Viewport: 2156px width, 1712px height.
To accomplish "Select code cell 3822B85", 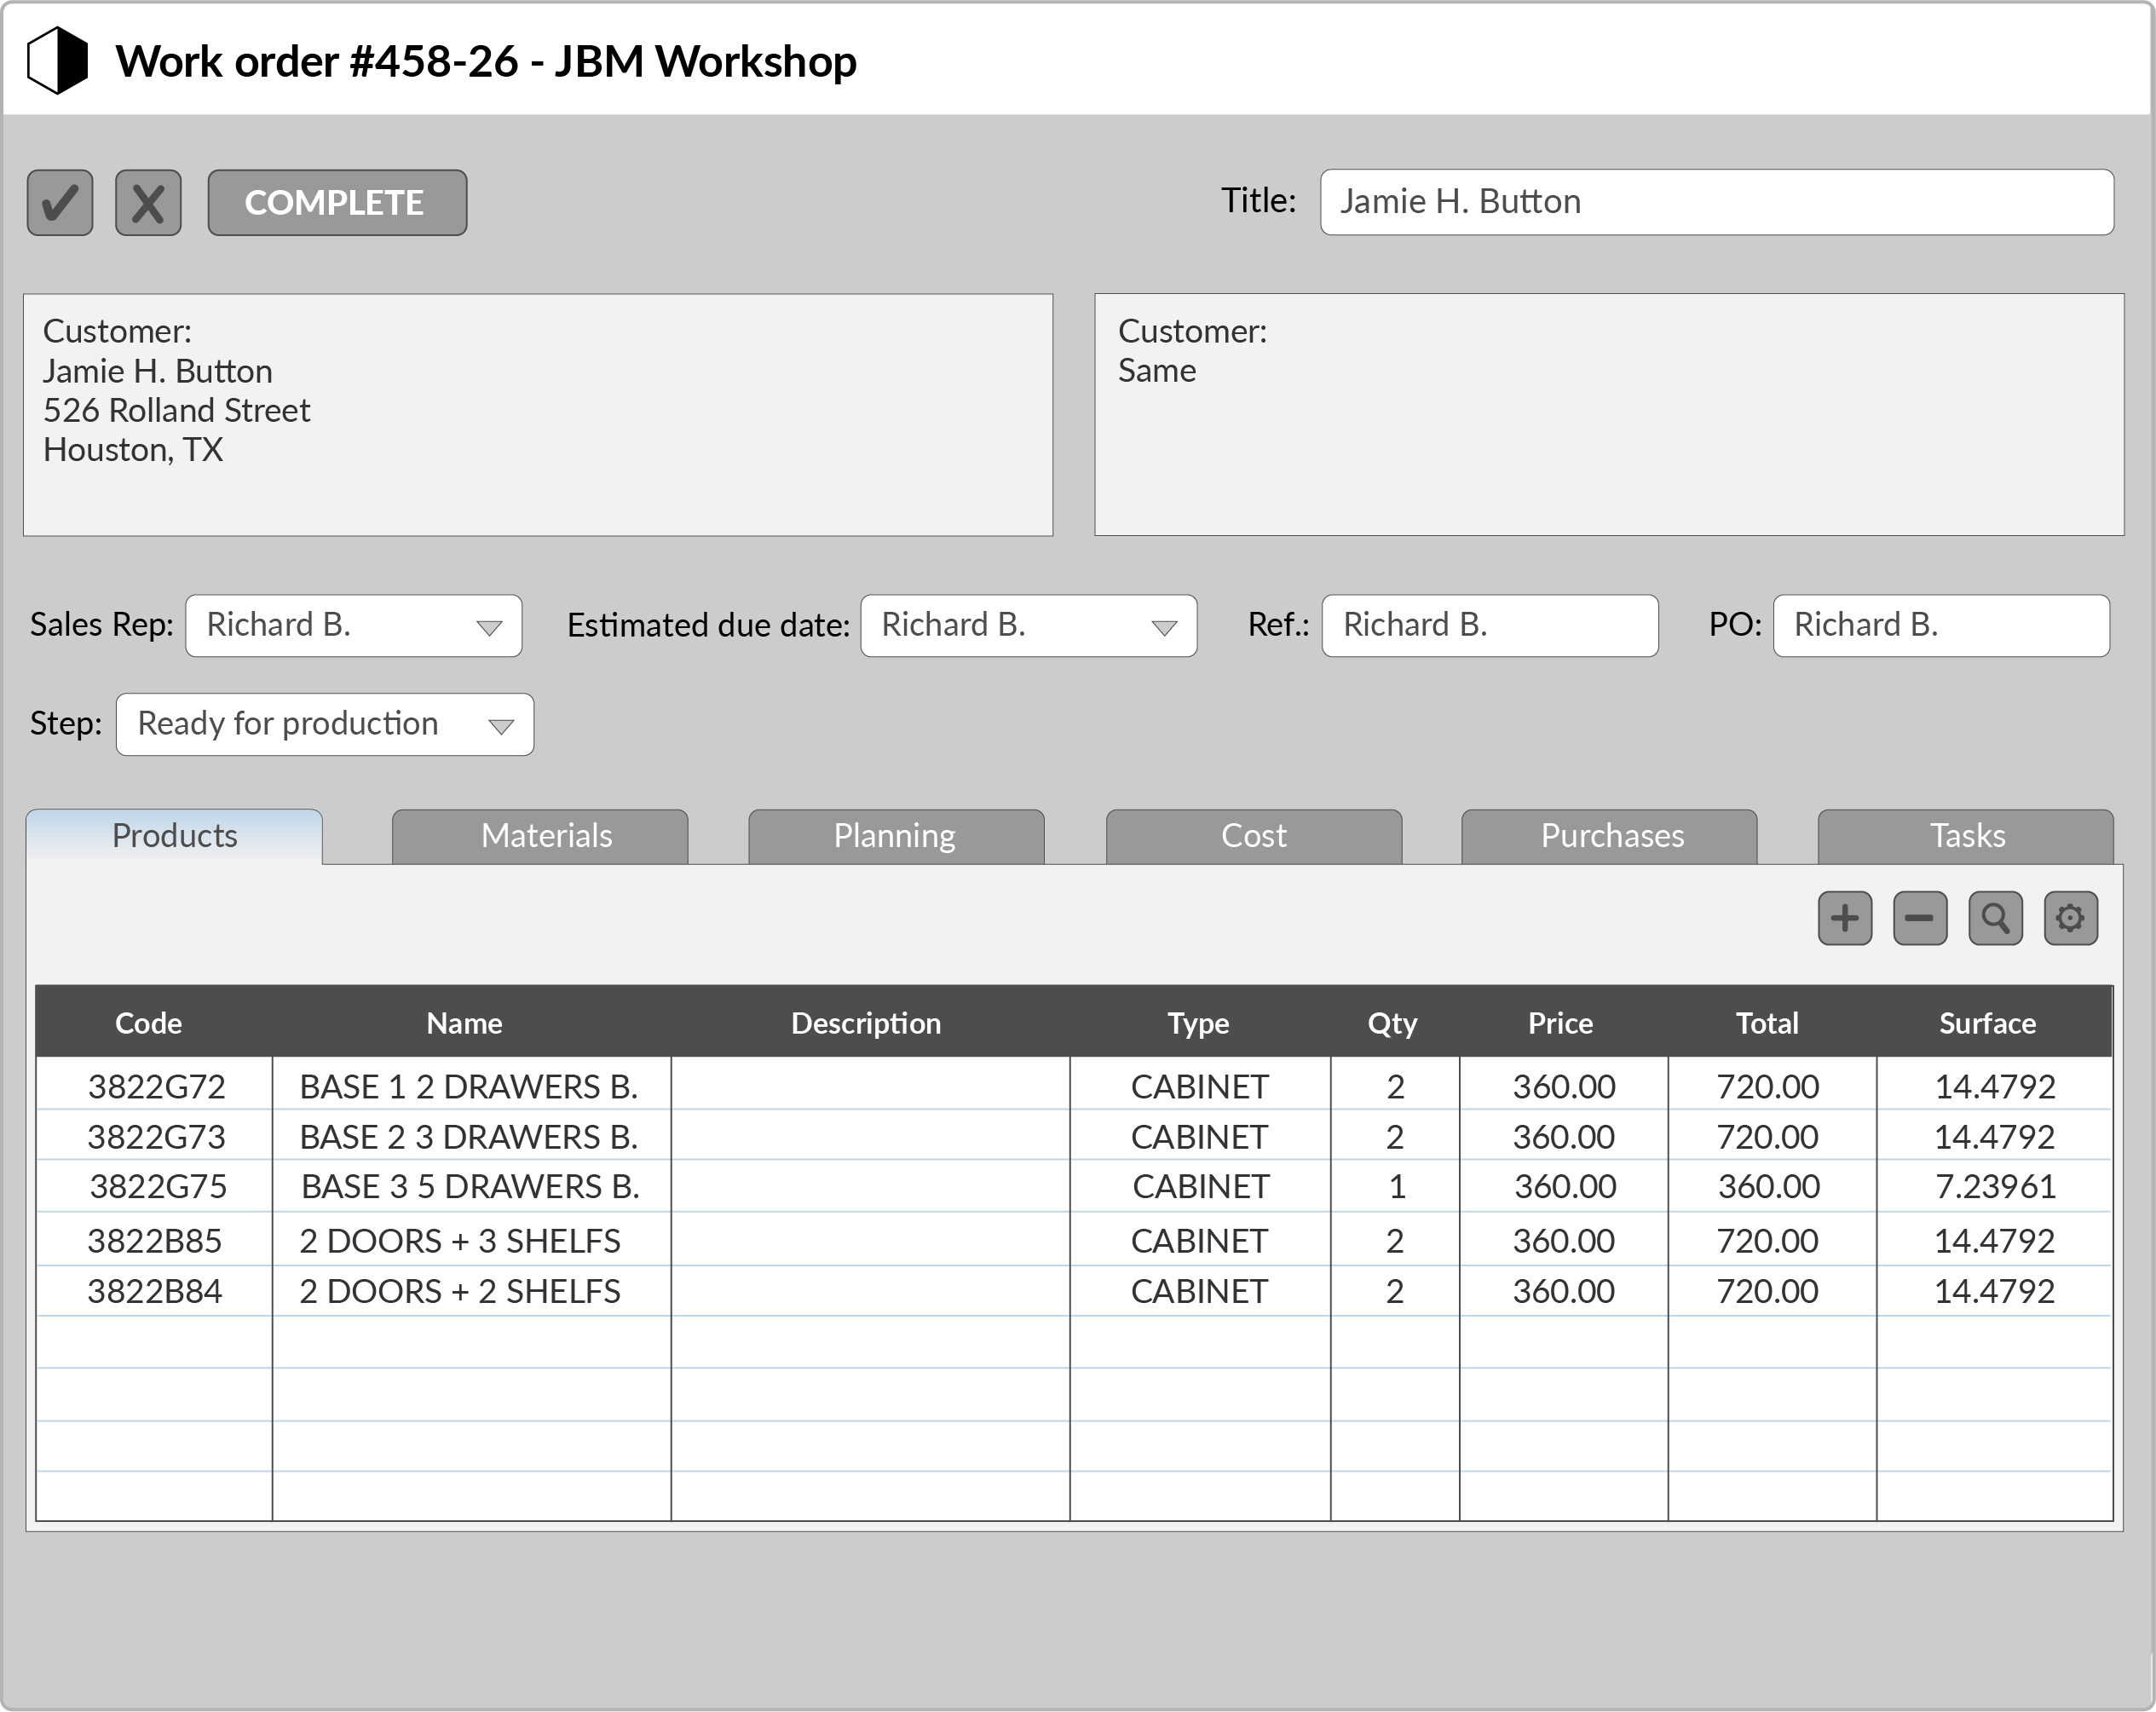I will (x=154, y=1241).
